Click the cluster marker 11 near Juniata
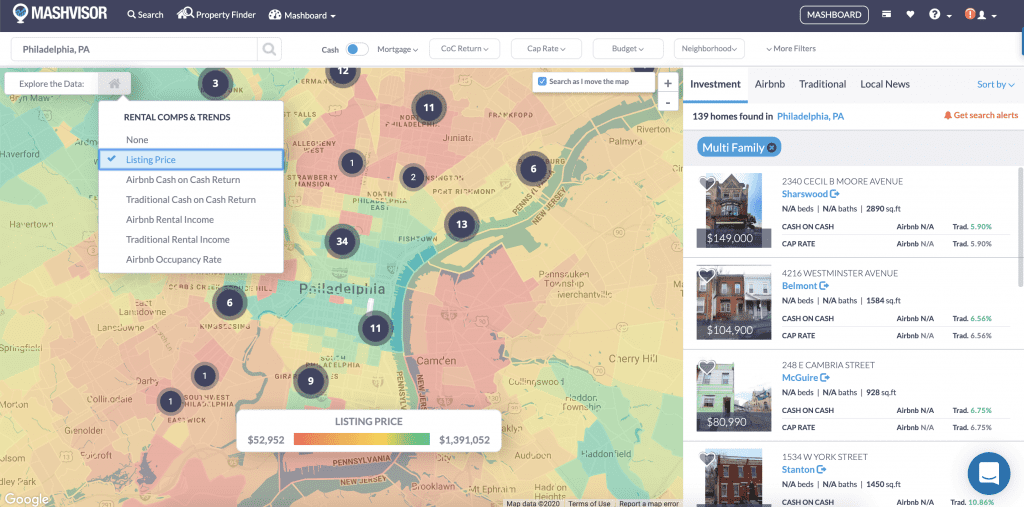Image resolution: width=1024 pixels, height=507 pixels. tap(428, 108)
